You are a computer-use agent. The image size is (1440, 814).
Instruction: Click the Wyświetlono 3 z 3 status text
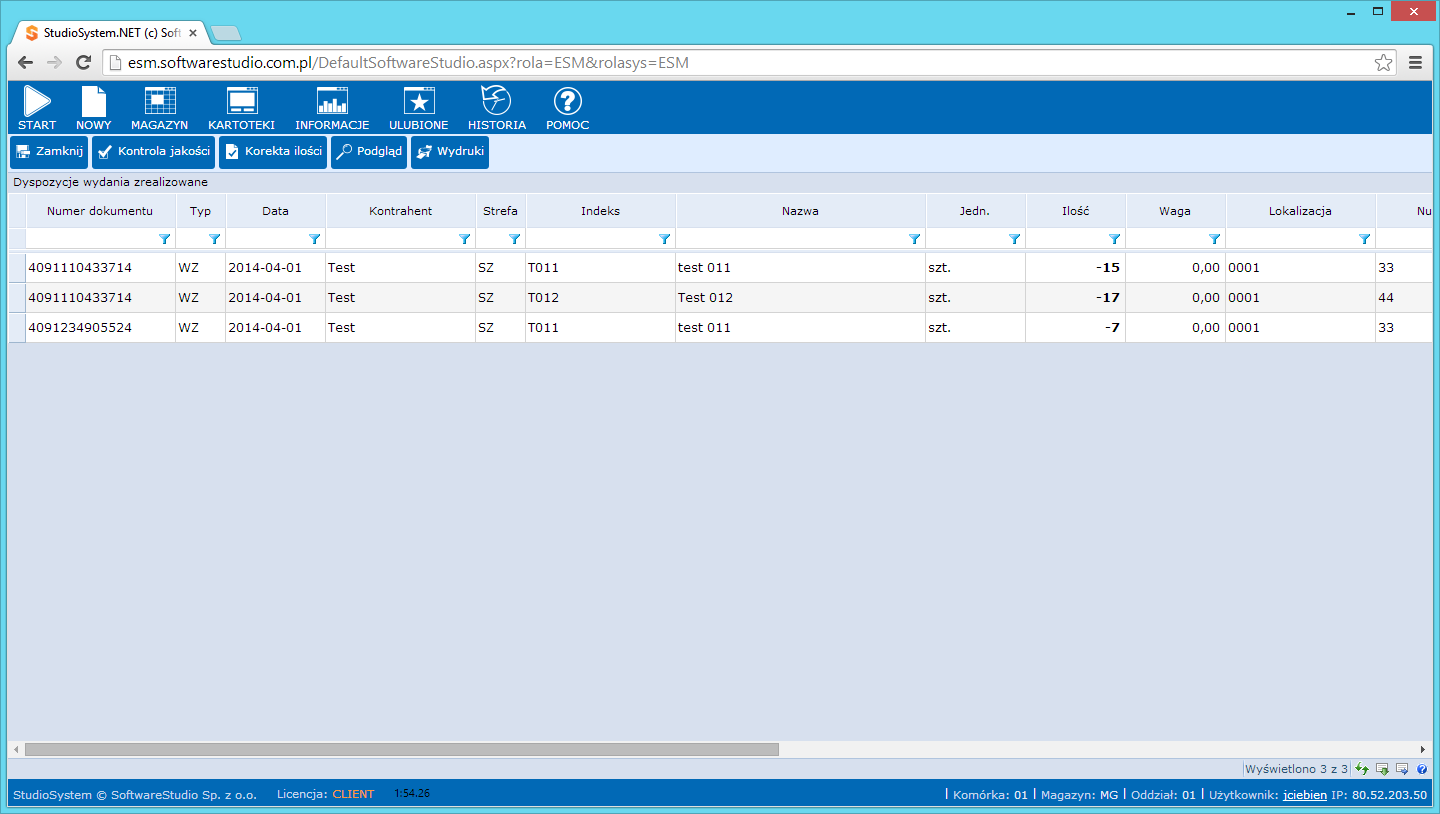[x=1296, y=769]
